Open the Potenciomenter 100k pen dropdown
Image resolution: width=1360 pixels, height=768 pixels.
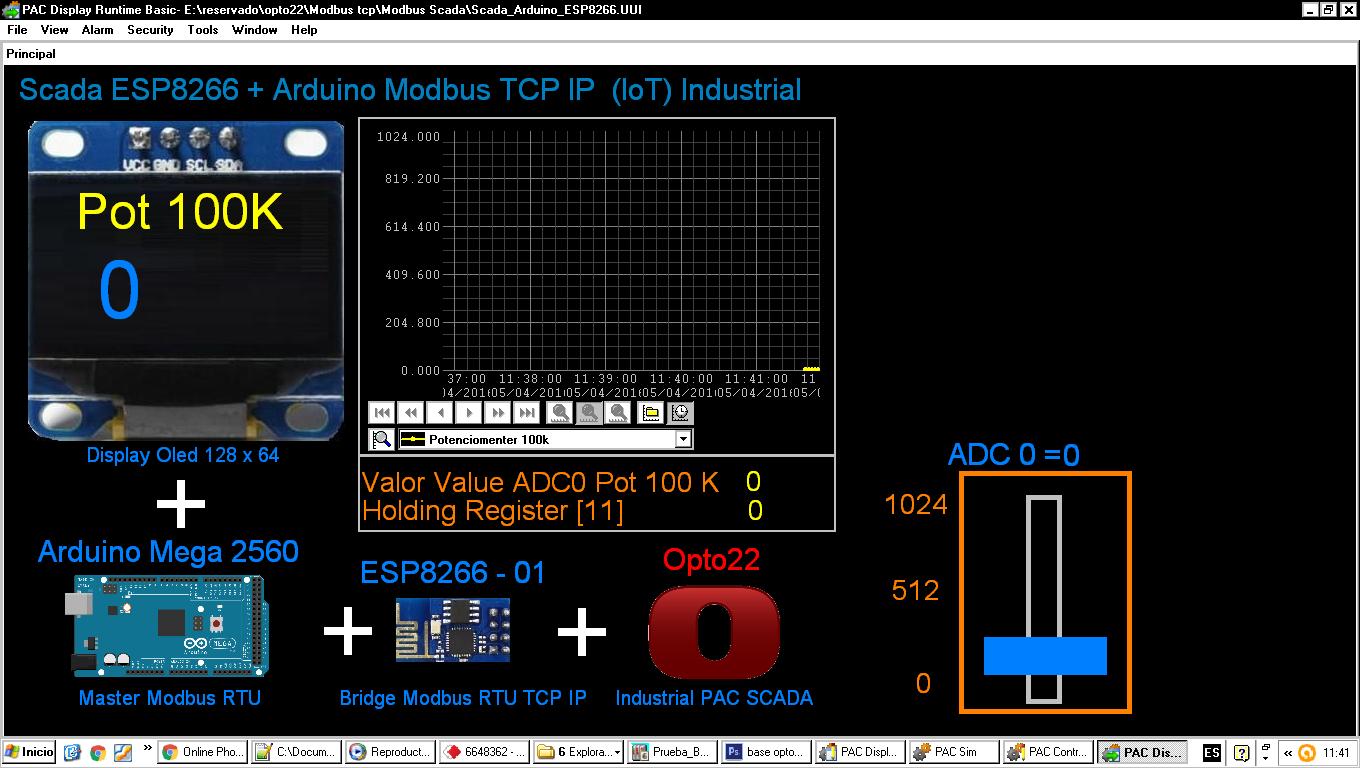(x=684, y=438)
